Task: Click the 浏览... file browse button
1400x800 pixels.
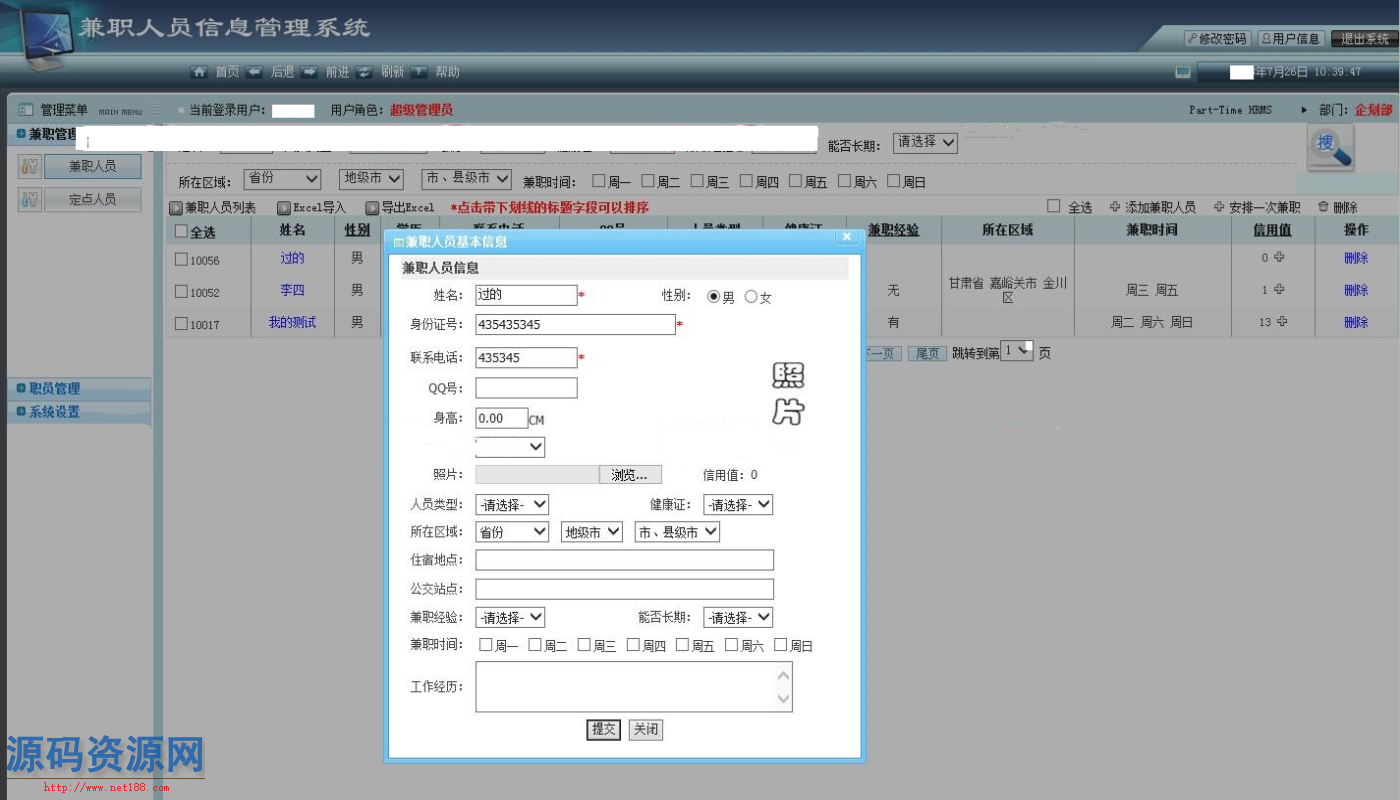Action: coord(630,475)
